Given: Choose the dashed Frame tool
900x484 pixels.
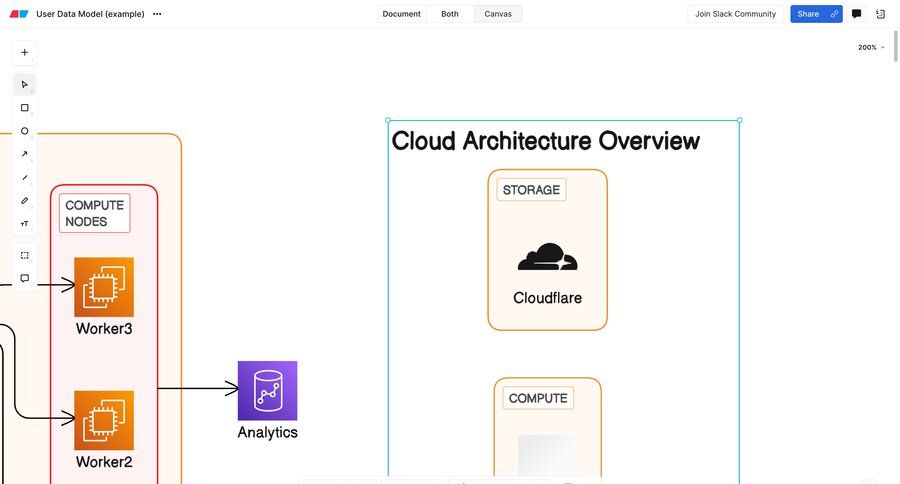Looking at the screenshot, I should [25, 255].
